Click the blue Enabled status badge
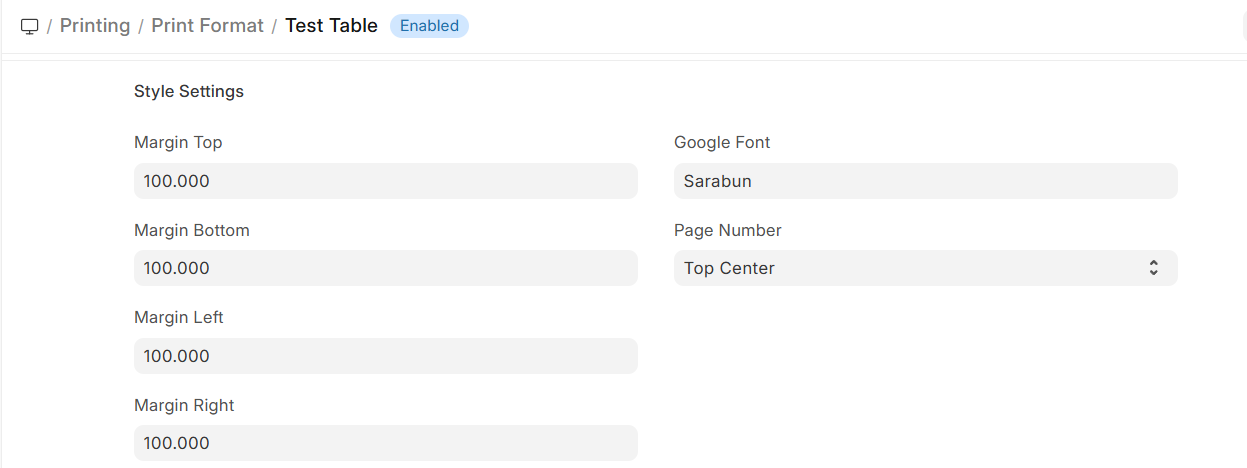1247x468 pixels. click(x=429, y=26)
